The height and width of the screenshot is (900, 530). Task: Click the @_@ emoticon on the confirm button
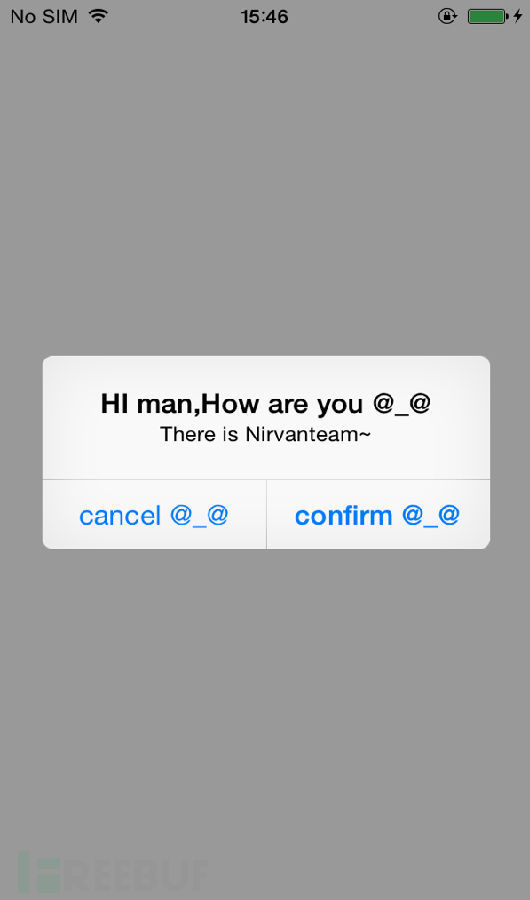point(431,515)
